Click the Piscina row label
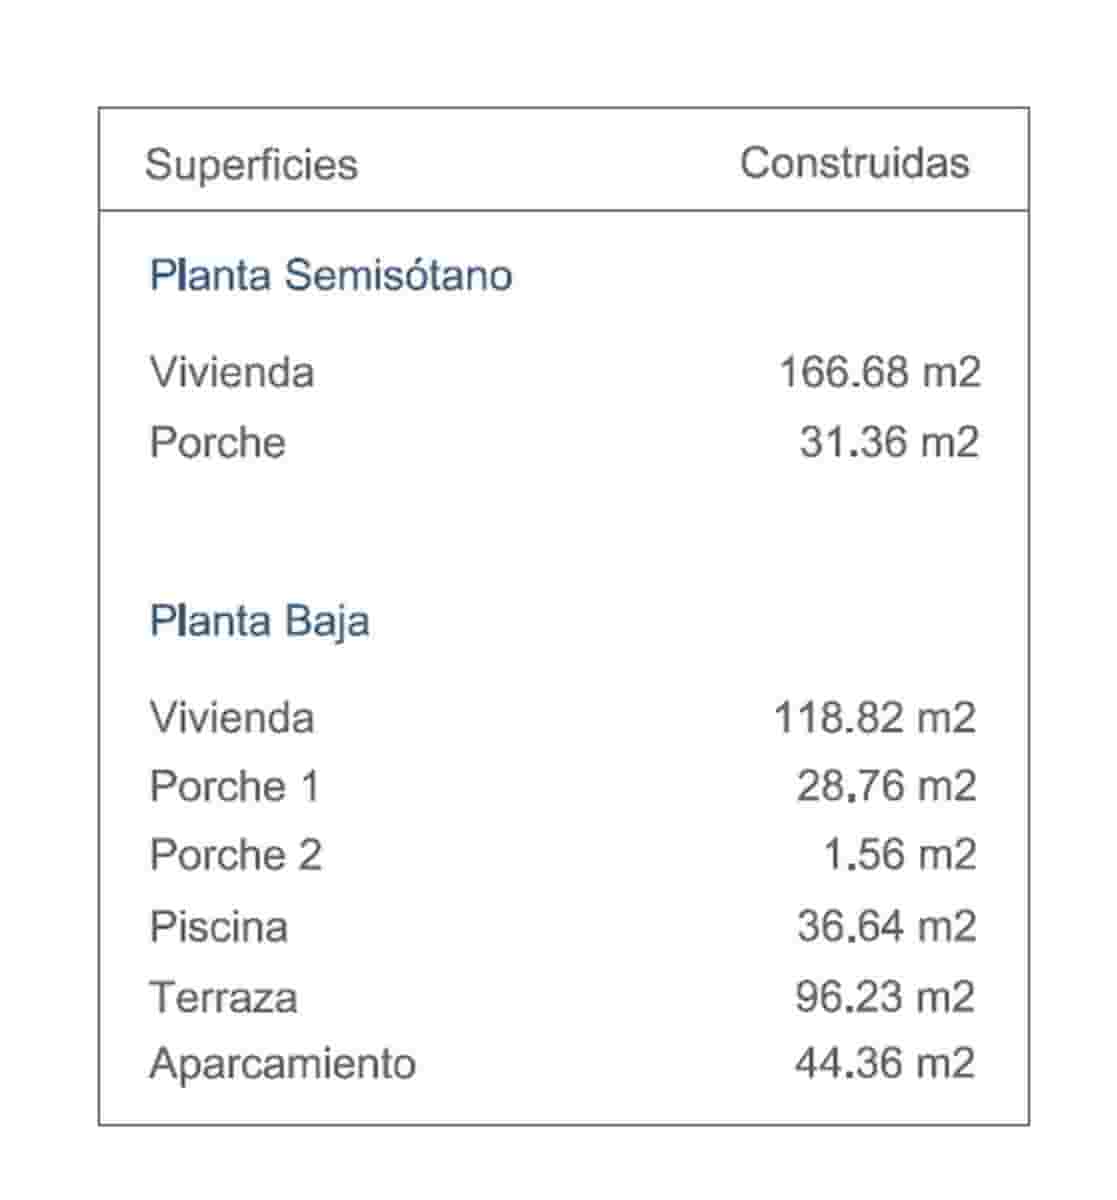Screen dimensions: 1117x1200 pos(219,927)
